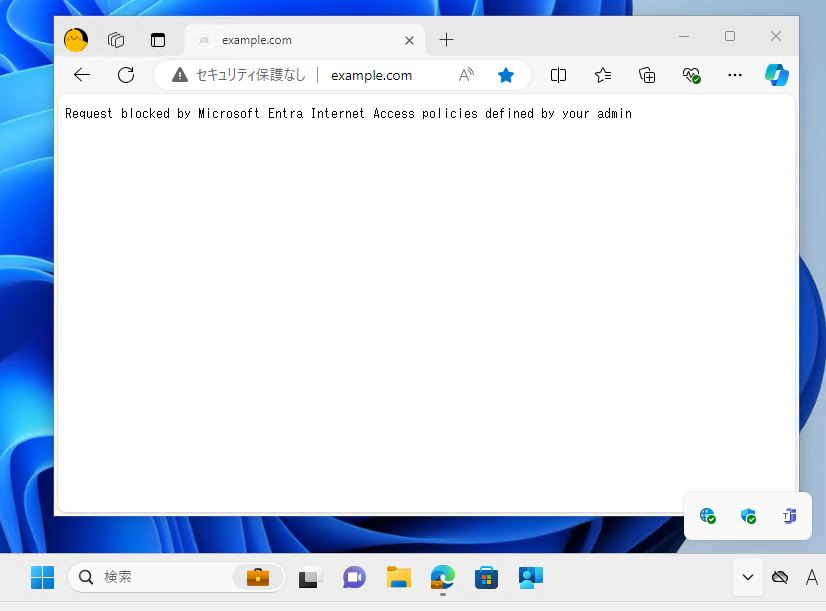Click the security warning triangle icon

[180, 75]
